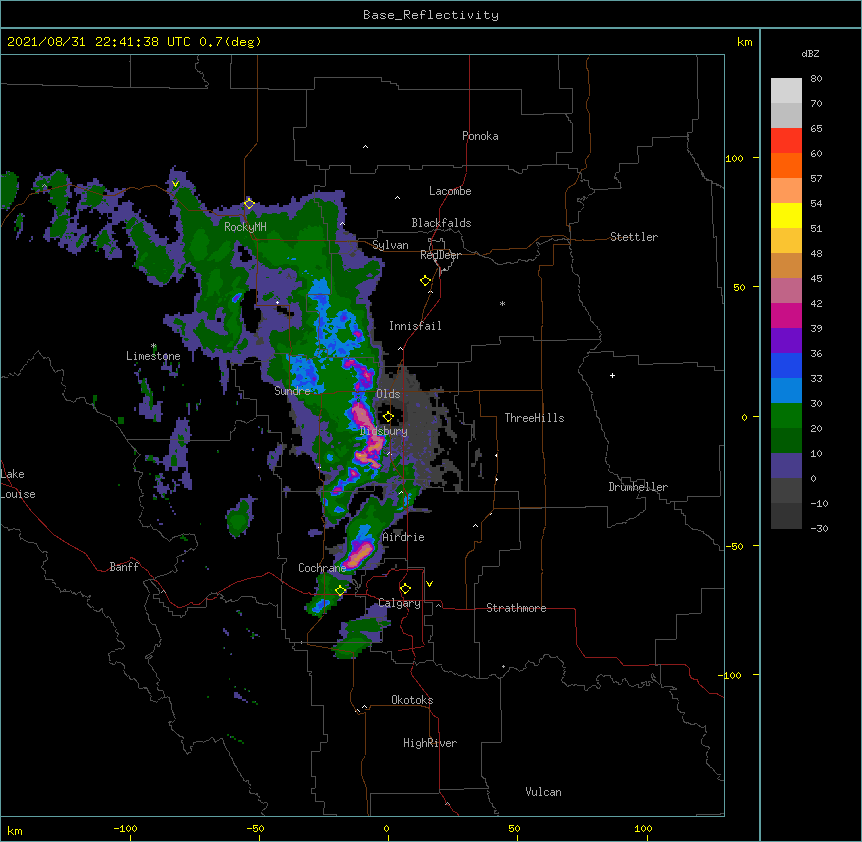Click the Sylvan label on map

click(x=390, y=245)
